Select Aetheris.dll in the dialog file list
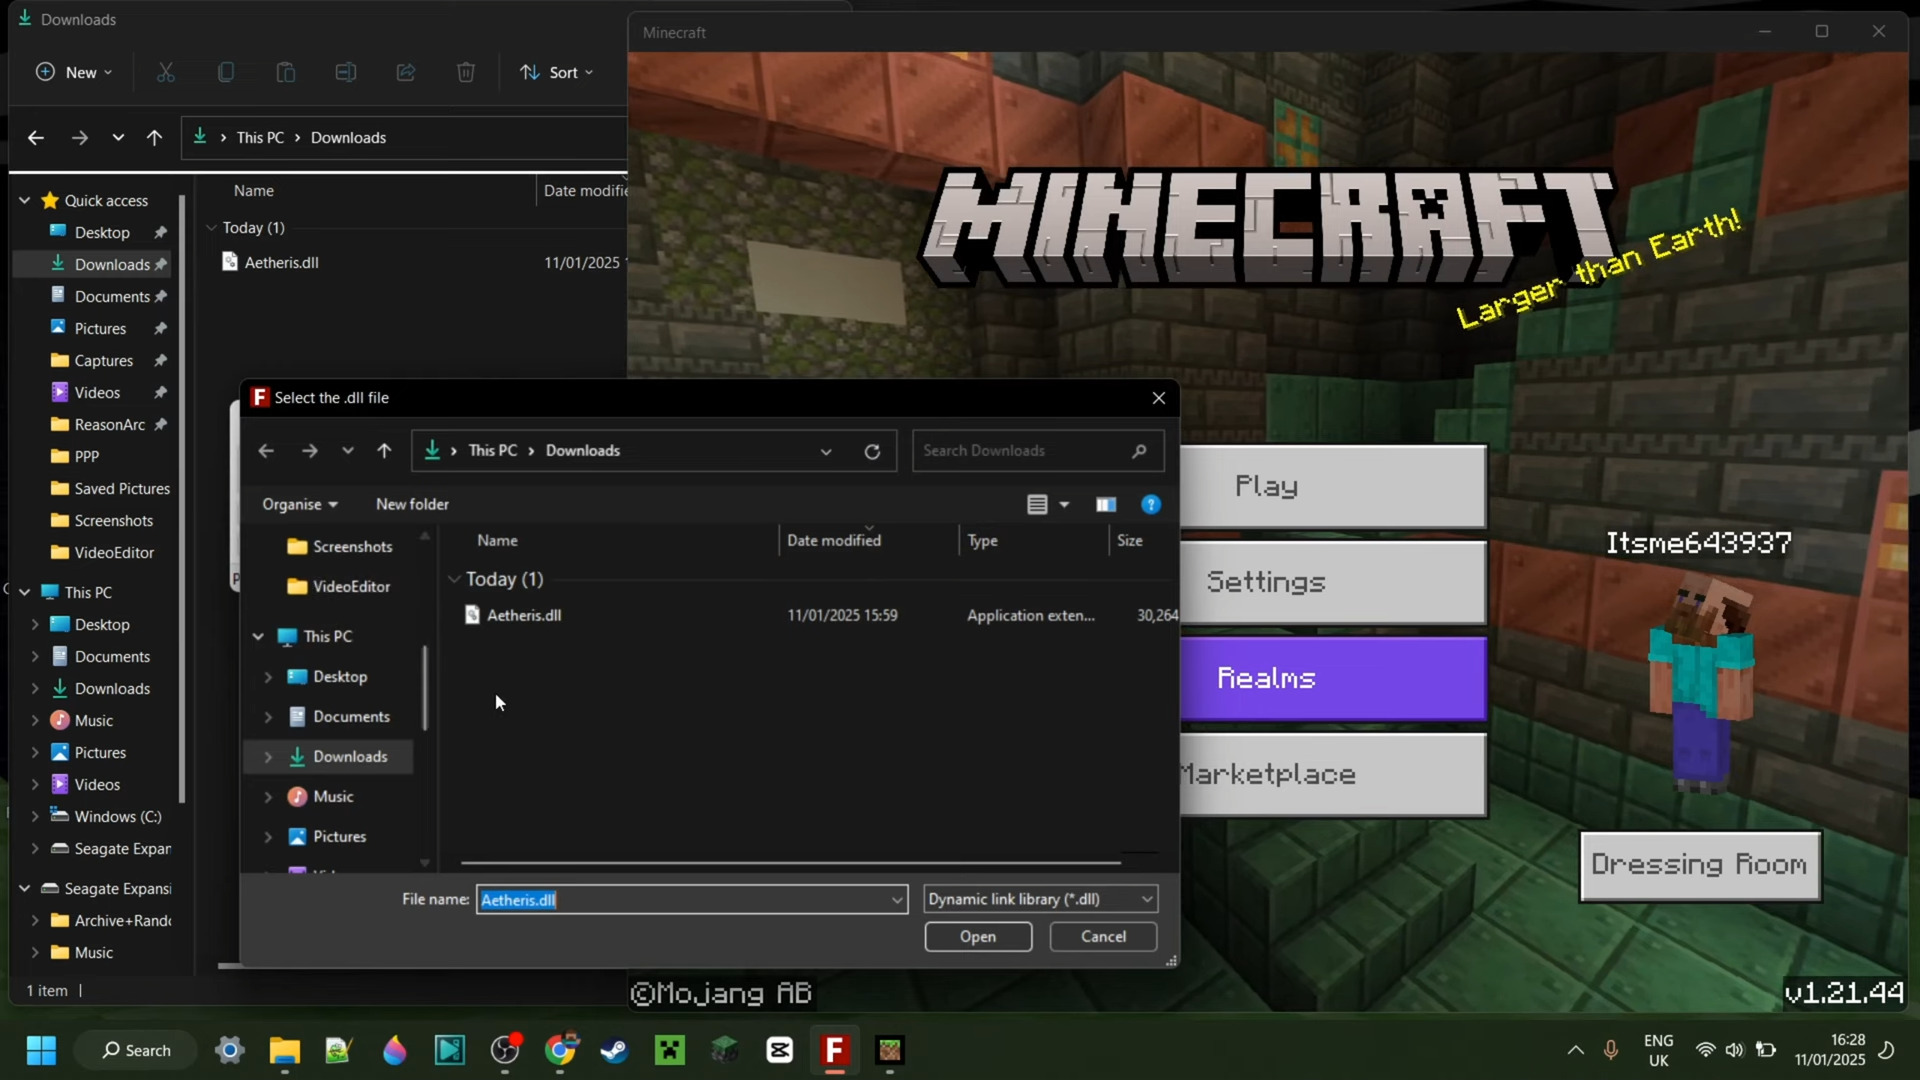 tap(524, 616)
